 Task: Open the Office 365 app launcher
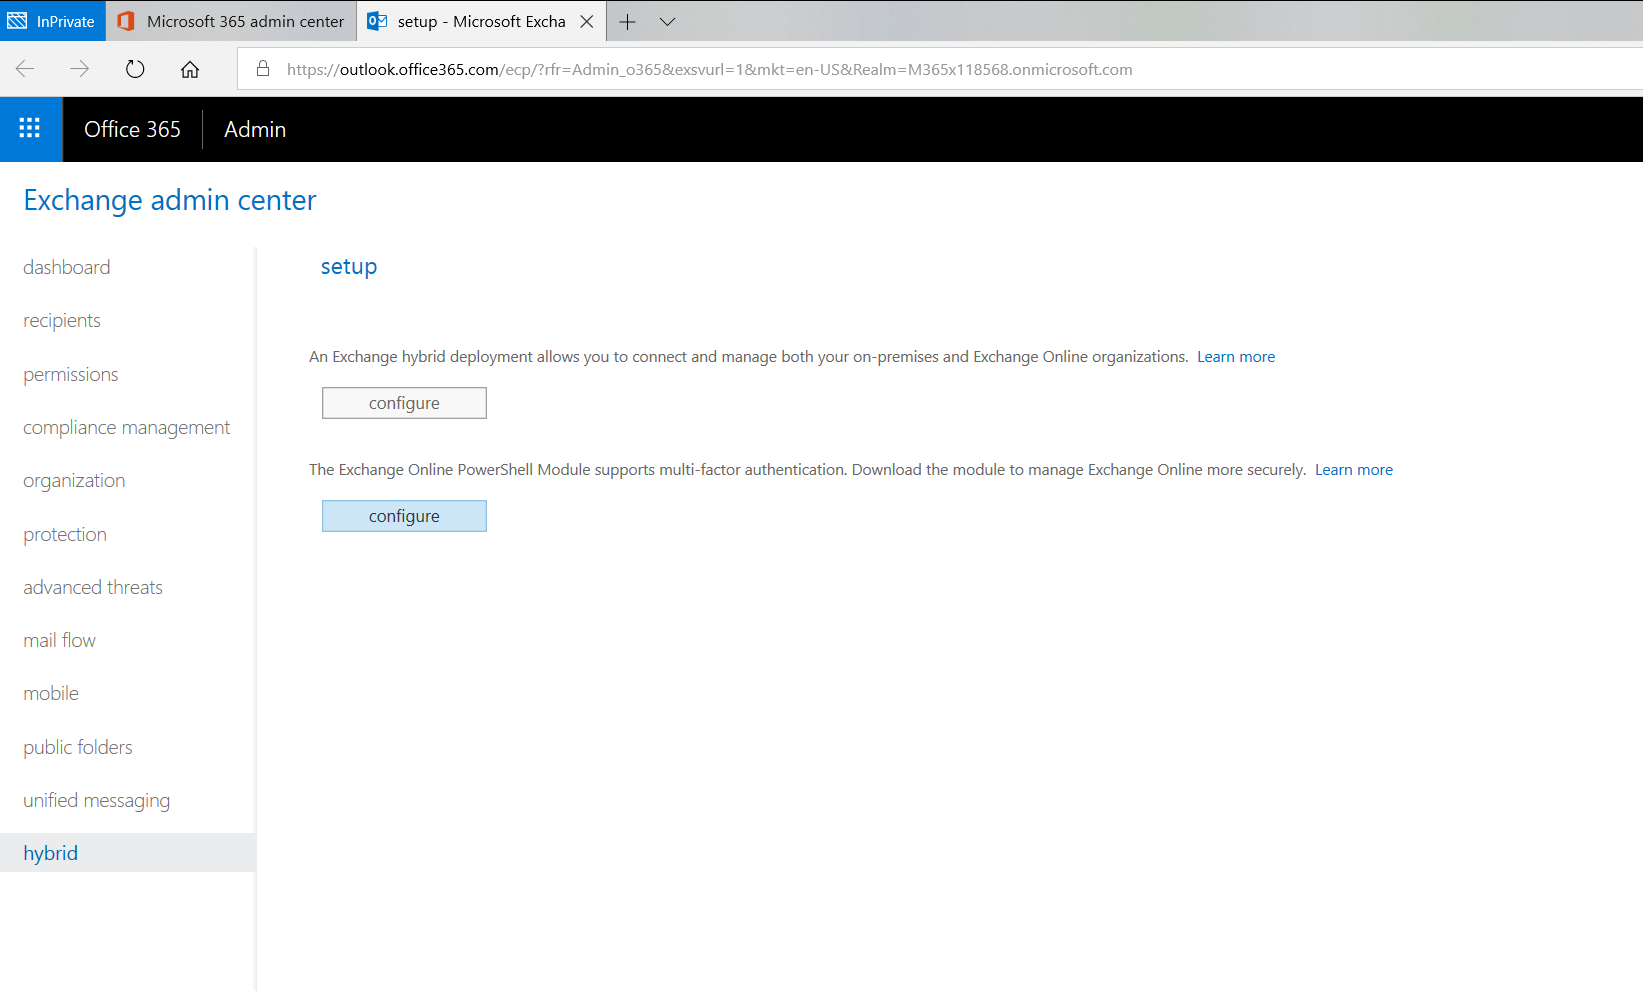point(29,128)
